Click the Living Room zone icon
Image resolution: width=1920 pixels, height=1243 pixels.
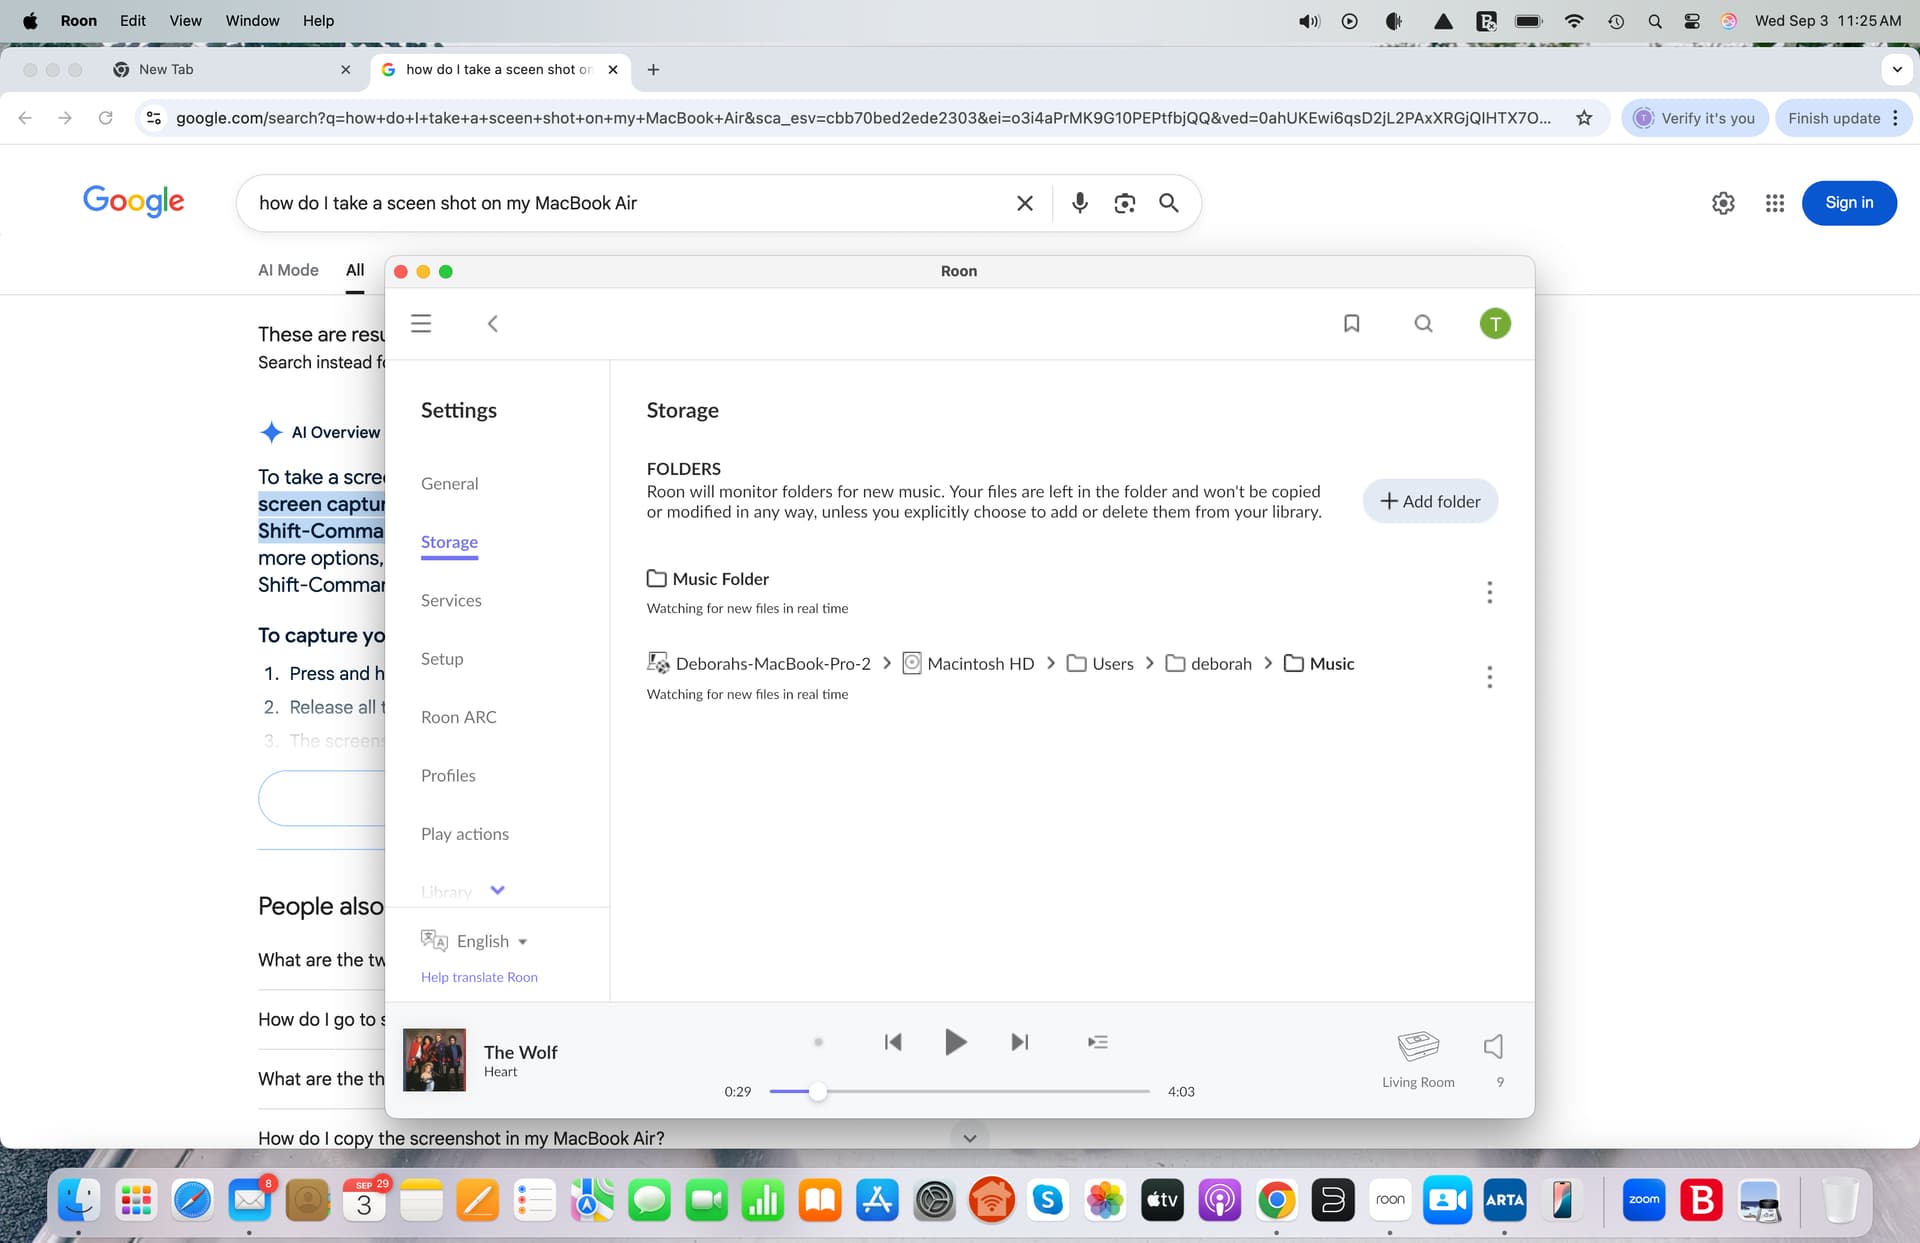(x=1417, y=1046)
